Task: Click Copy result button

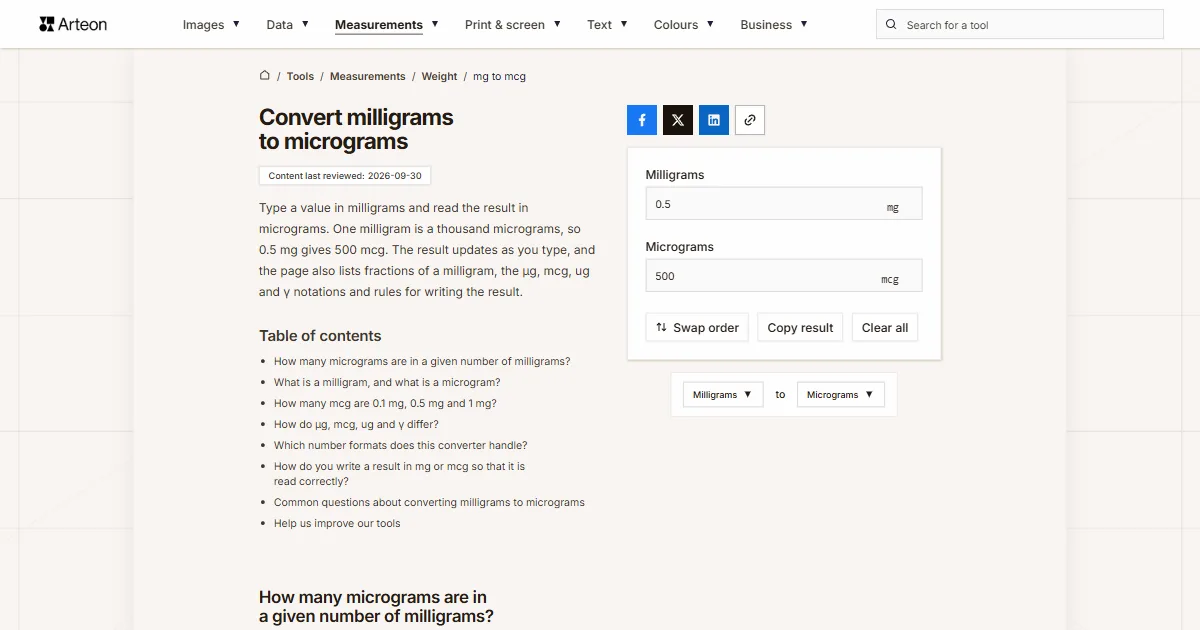Action: (x=800, y=328)
